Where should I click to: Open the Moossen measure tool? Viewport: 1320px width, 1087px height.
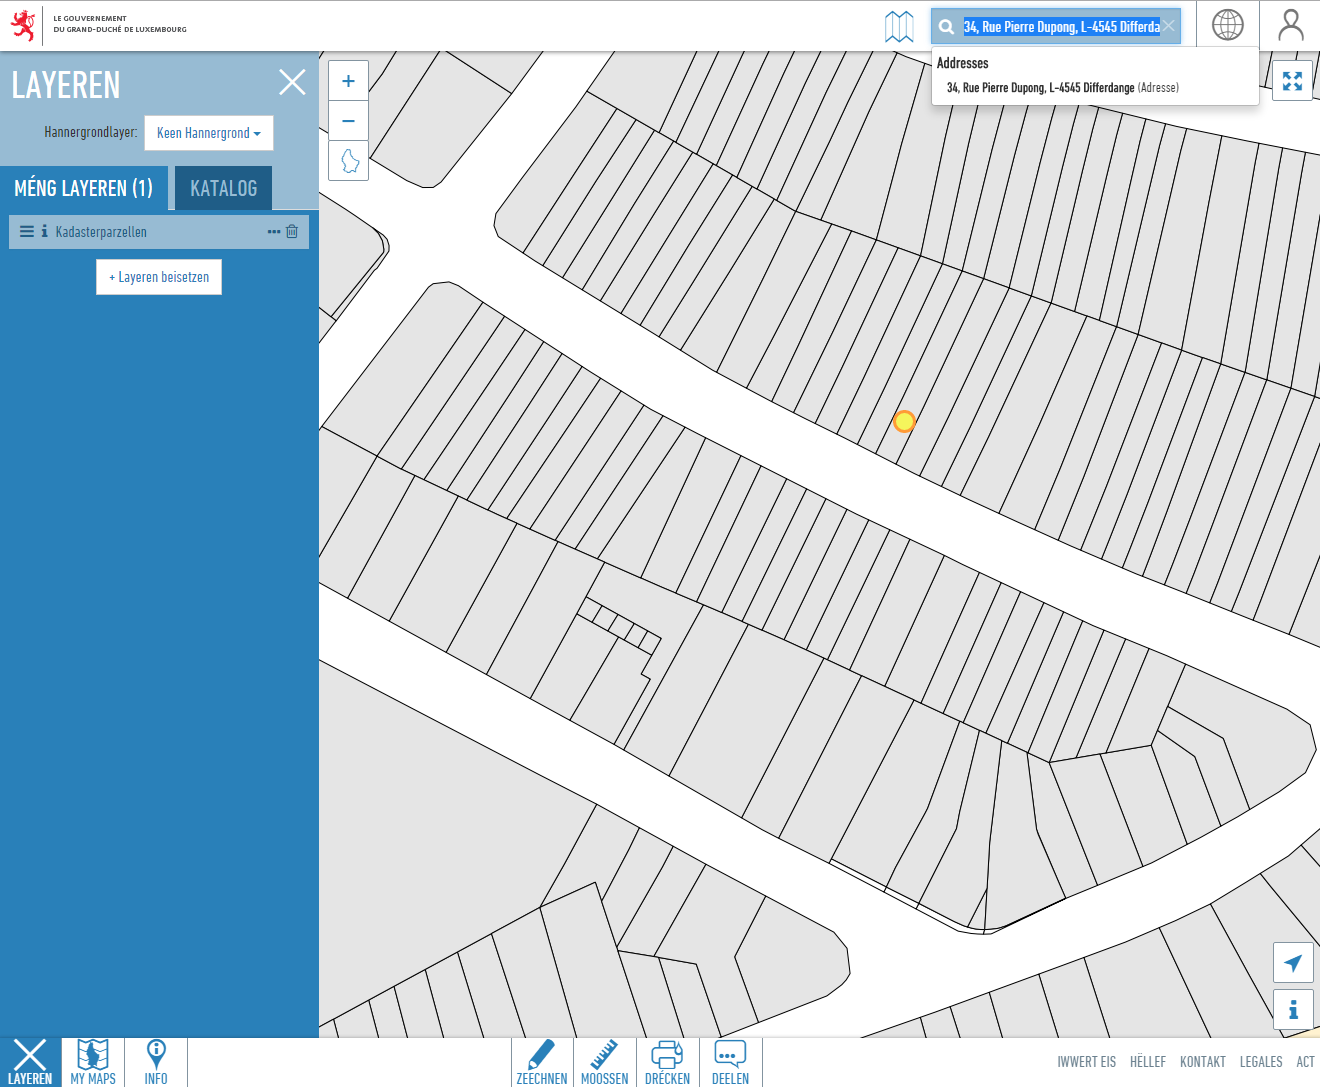[x=604, y=1062]
